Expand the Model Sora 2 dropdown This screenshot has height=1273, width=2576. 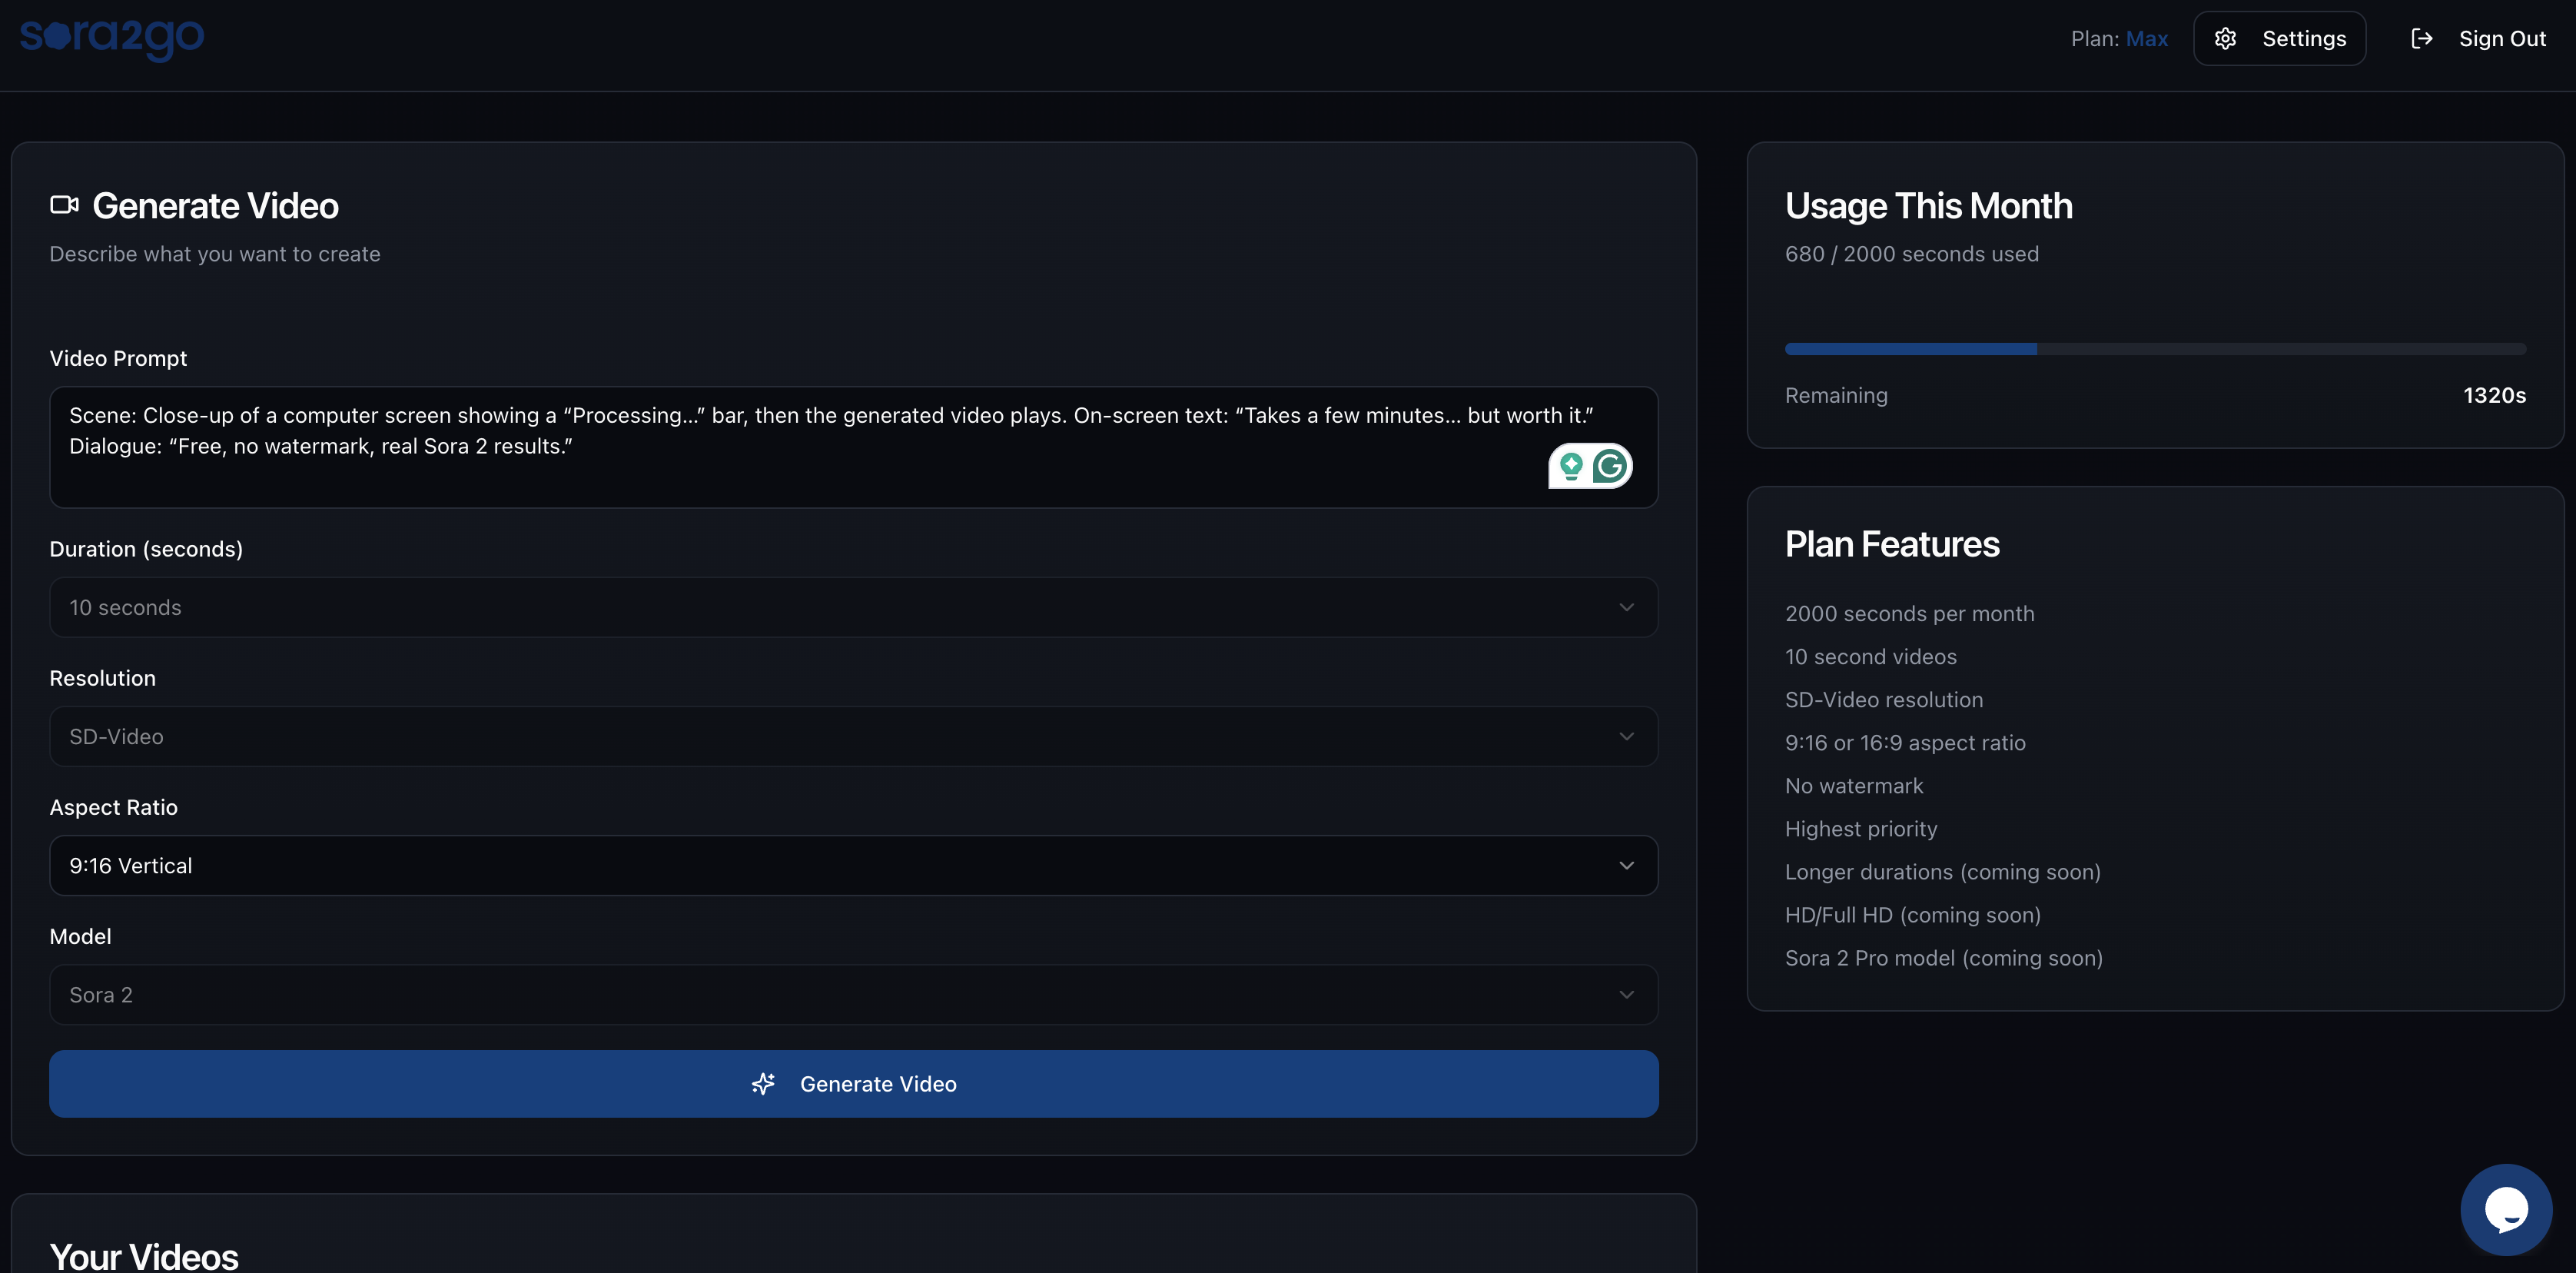pyautogui.click(x=853, y=994)
